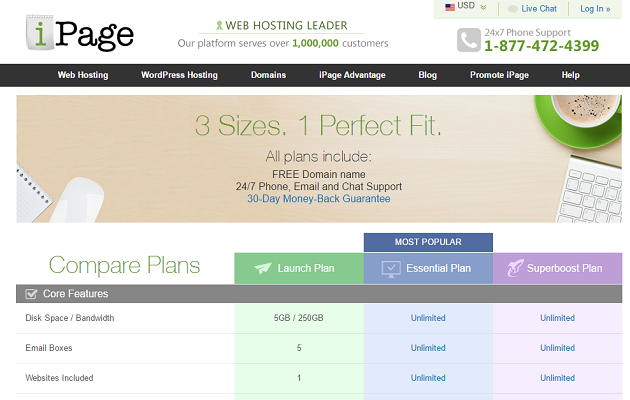Click the 5GB / 250GB cell
The height and width of the screenshot is (400, 630).
(299, 318)
